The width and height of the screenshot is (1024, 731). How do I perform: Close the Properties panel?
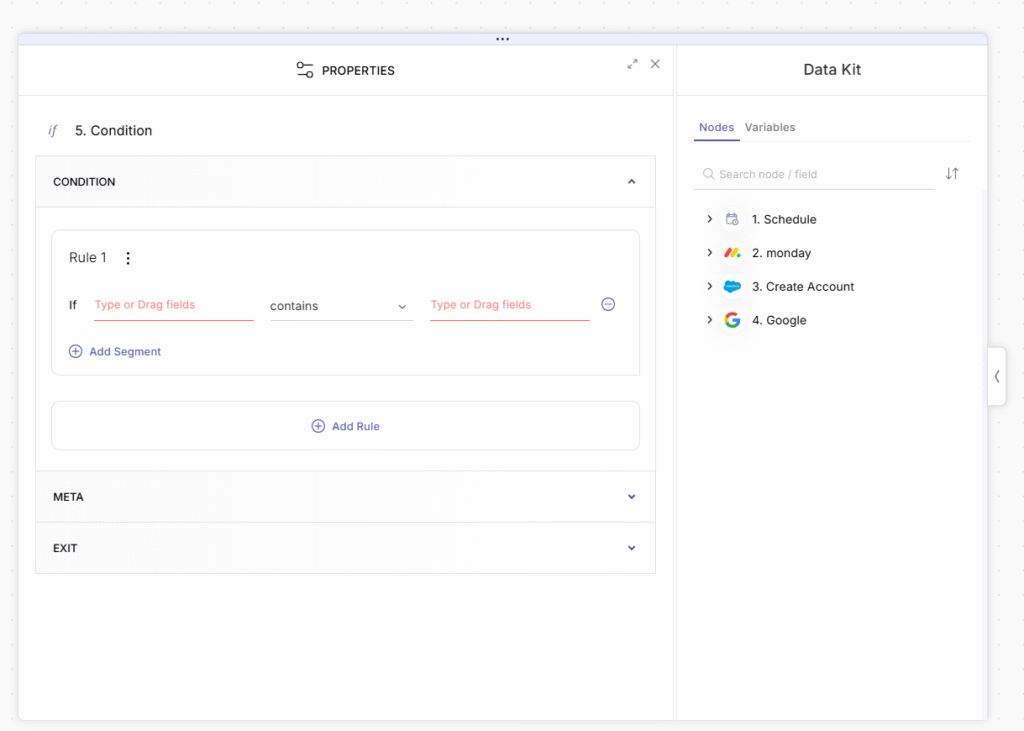point(655,64)
